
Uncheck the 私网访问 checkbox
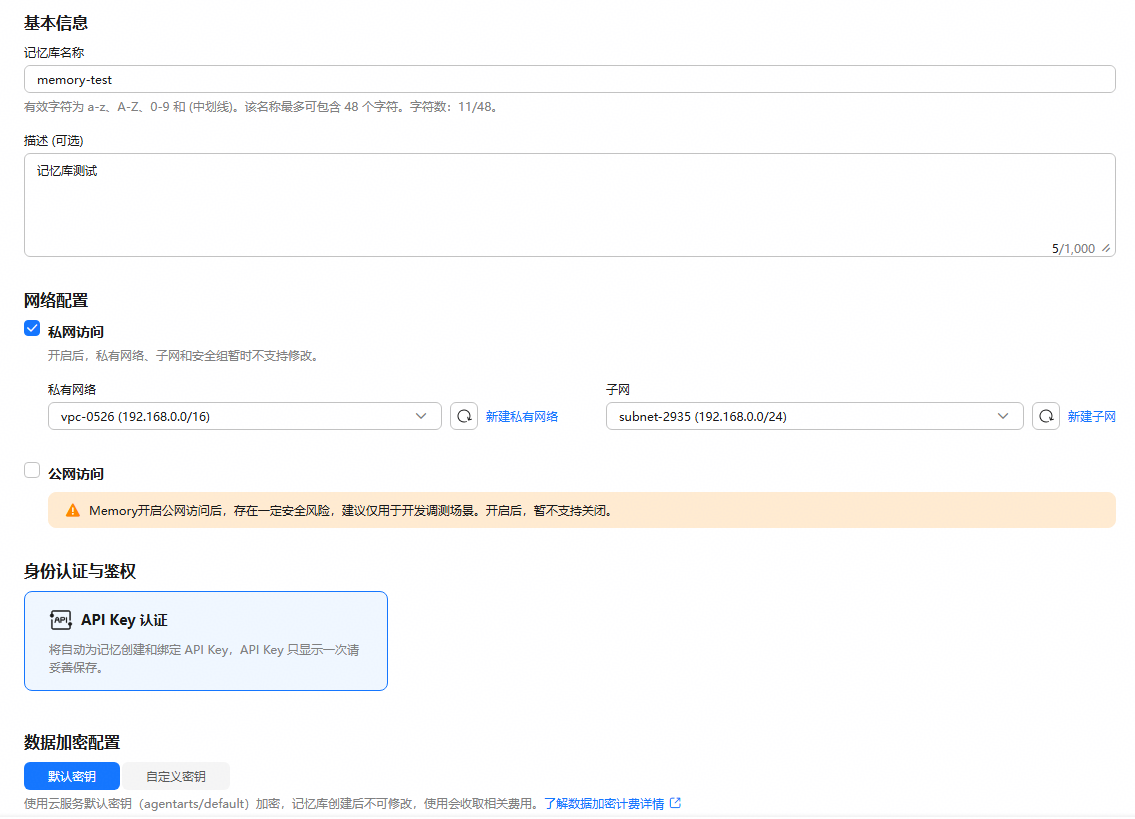point(32,329)
